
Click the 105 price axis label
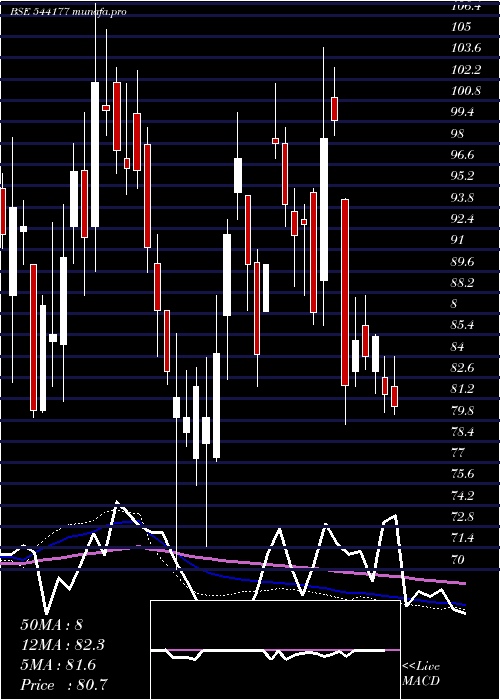coord(461,27)
